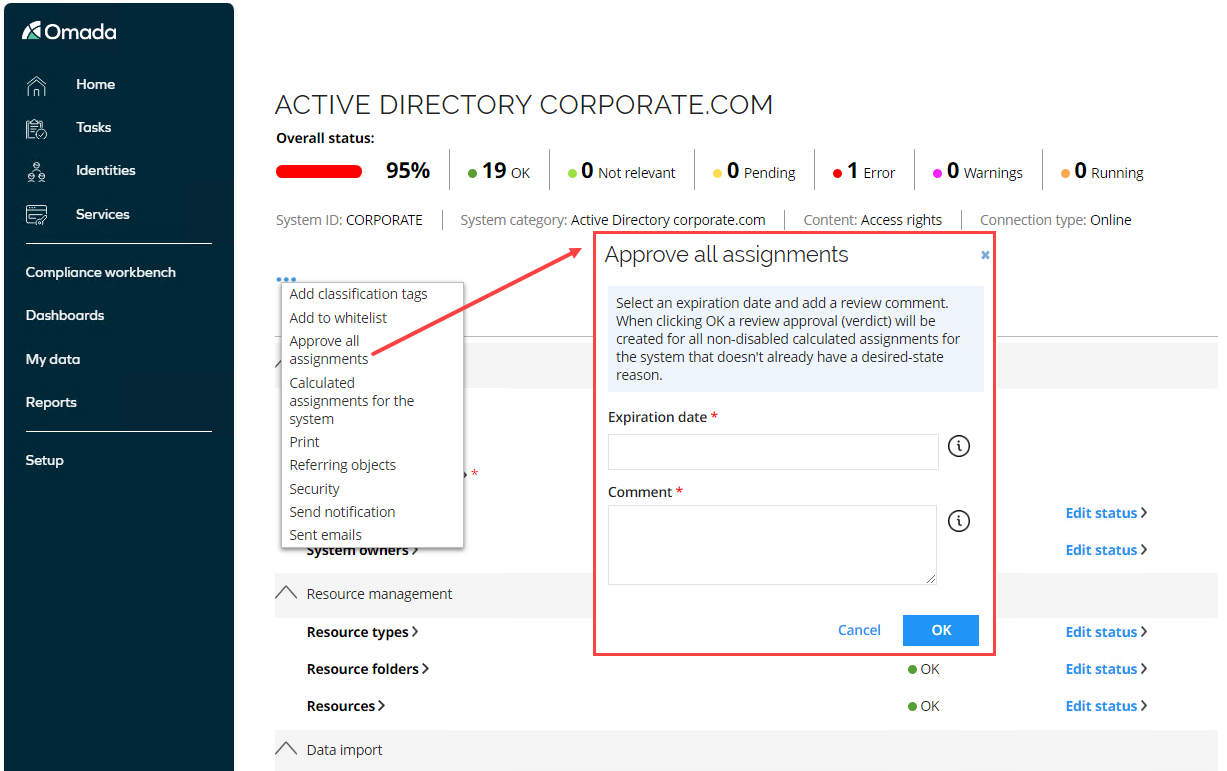Screen dimensions: 1227x771
Task: Click the Services icon in sidebar
Action: [36, 215]
